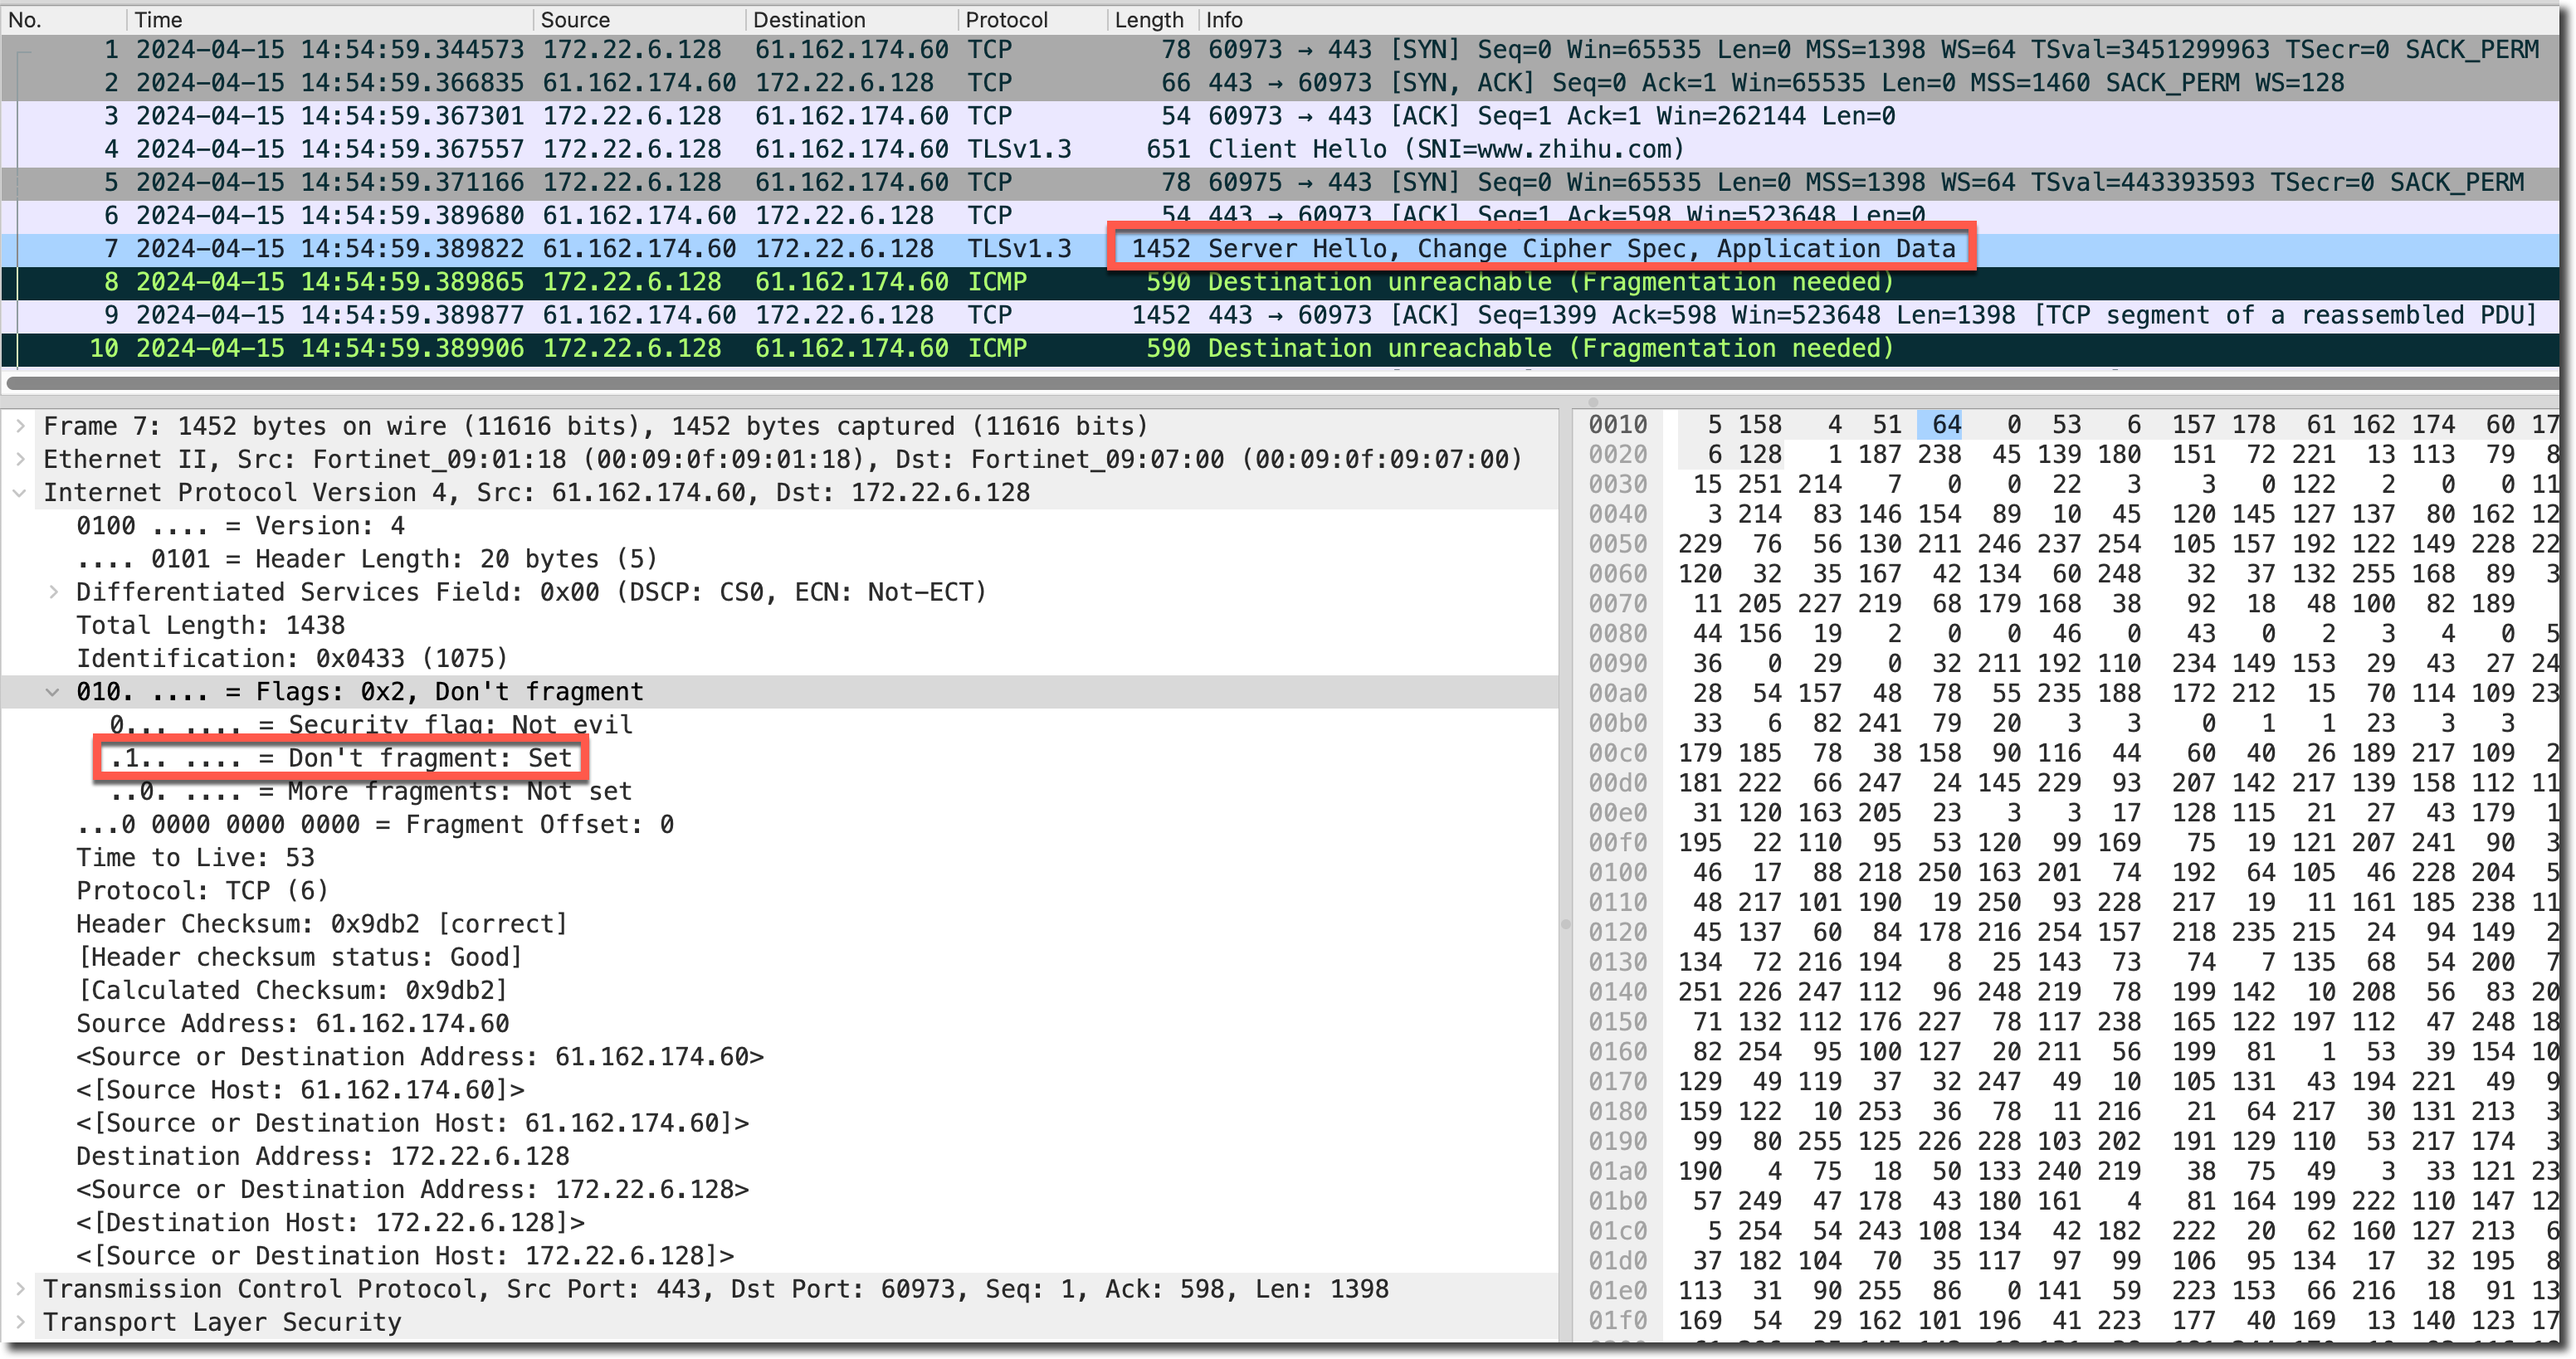This screenshot has height=1359, width=2576.
Task: Collapse the Flags: 0x2 Don't fragment node
Action: tap(53, 692)
